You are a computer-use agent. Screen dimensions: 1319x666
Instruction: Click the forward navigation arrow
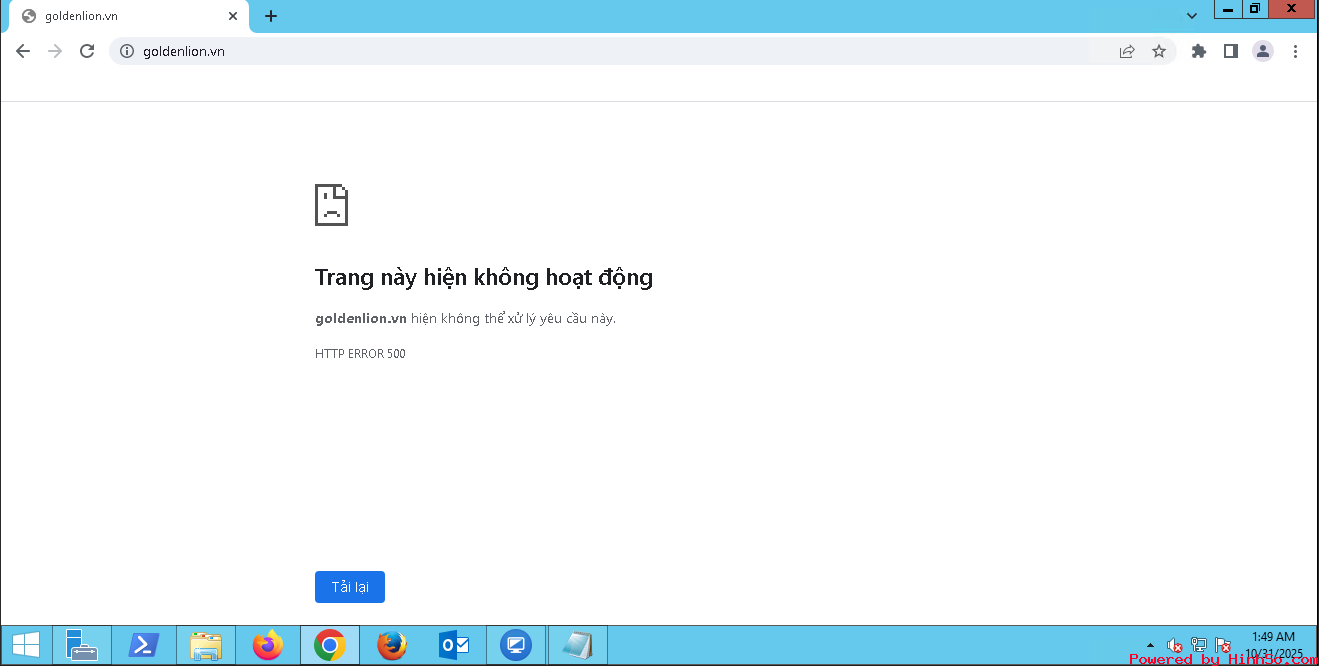coord(55,51)
